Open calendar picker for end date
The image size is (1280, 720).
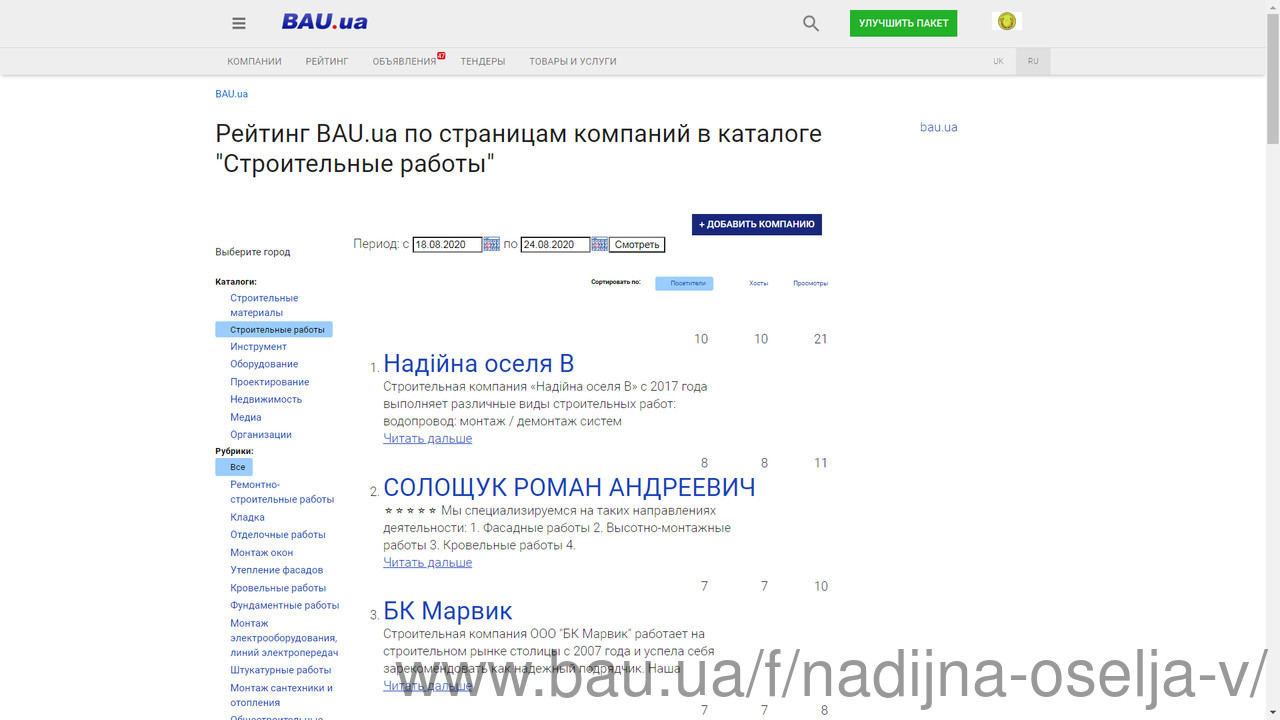[x=599, y=244]
